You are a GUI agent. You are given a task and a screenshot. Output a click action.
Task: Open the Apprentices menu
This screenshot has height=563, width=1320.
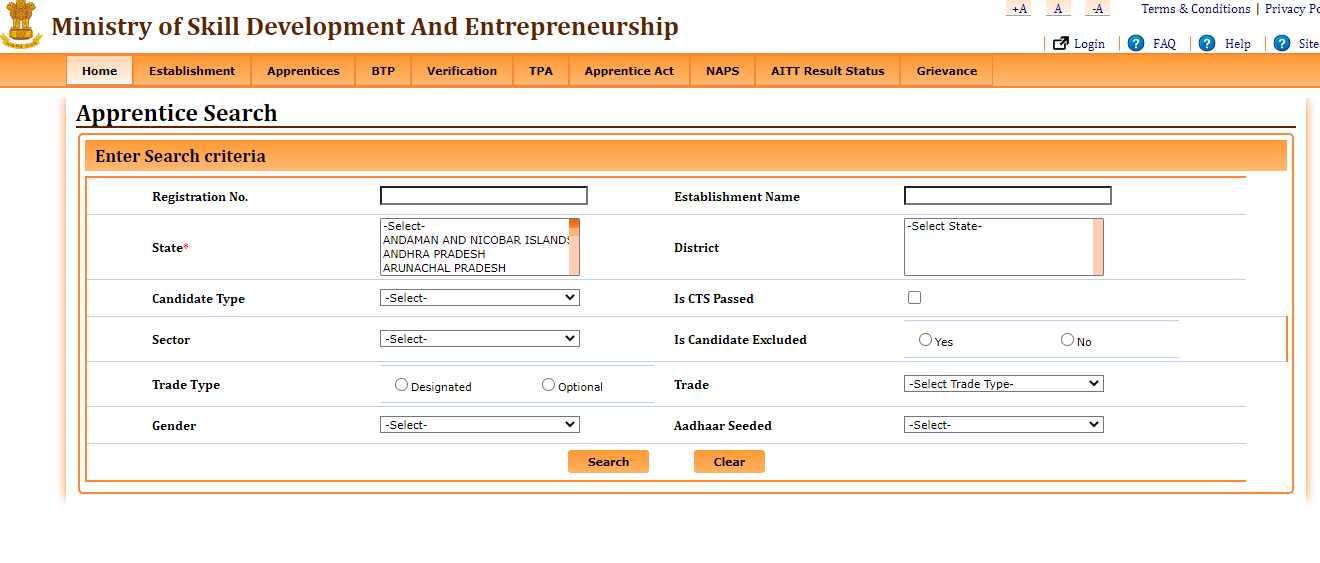(x=303, y=71)
